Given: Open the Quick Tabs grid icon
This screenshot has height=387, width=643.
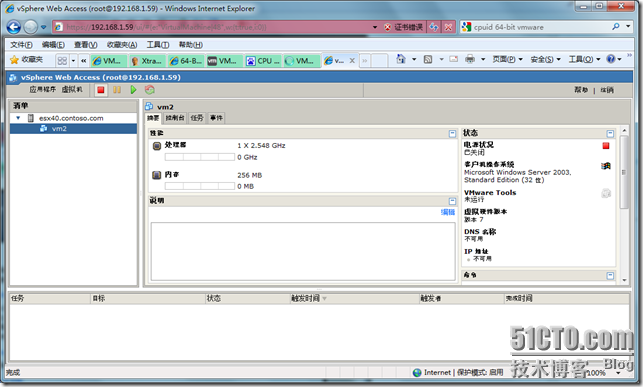Looking at the screenshot, I should pyautogui.click(x=62, y=61).
